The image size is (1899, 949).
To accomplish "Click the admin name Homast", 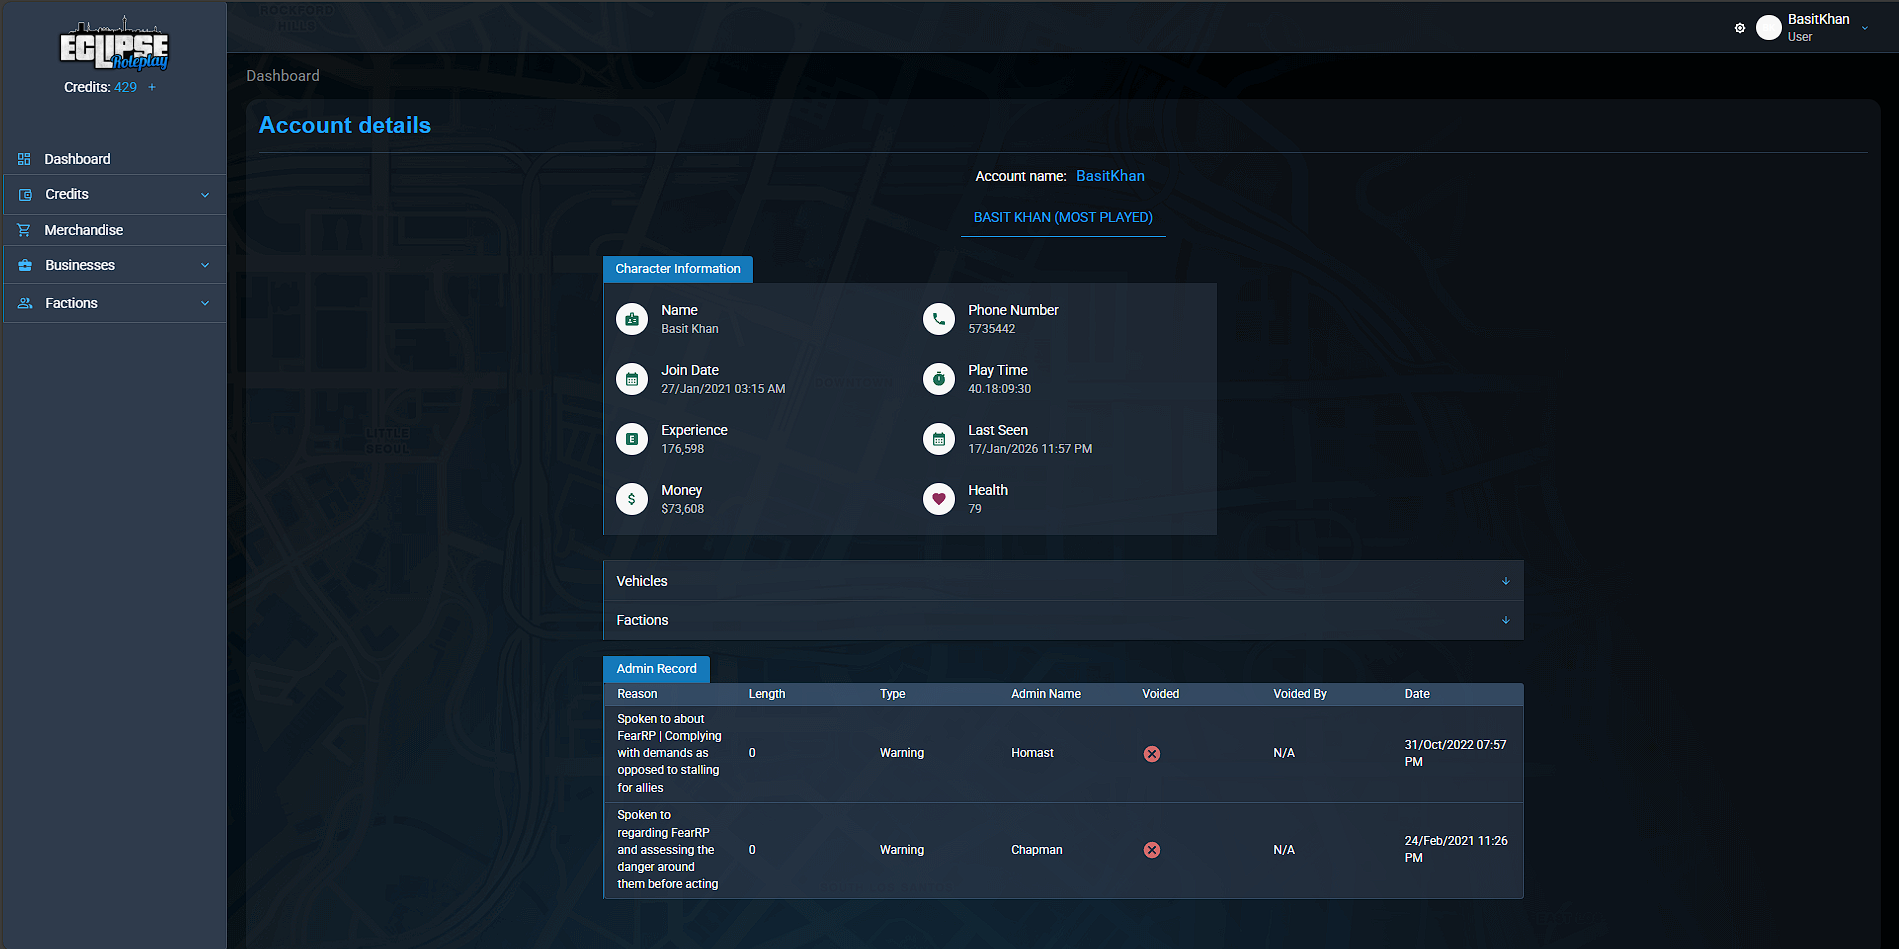I will (1032, 753).
